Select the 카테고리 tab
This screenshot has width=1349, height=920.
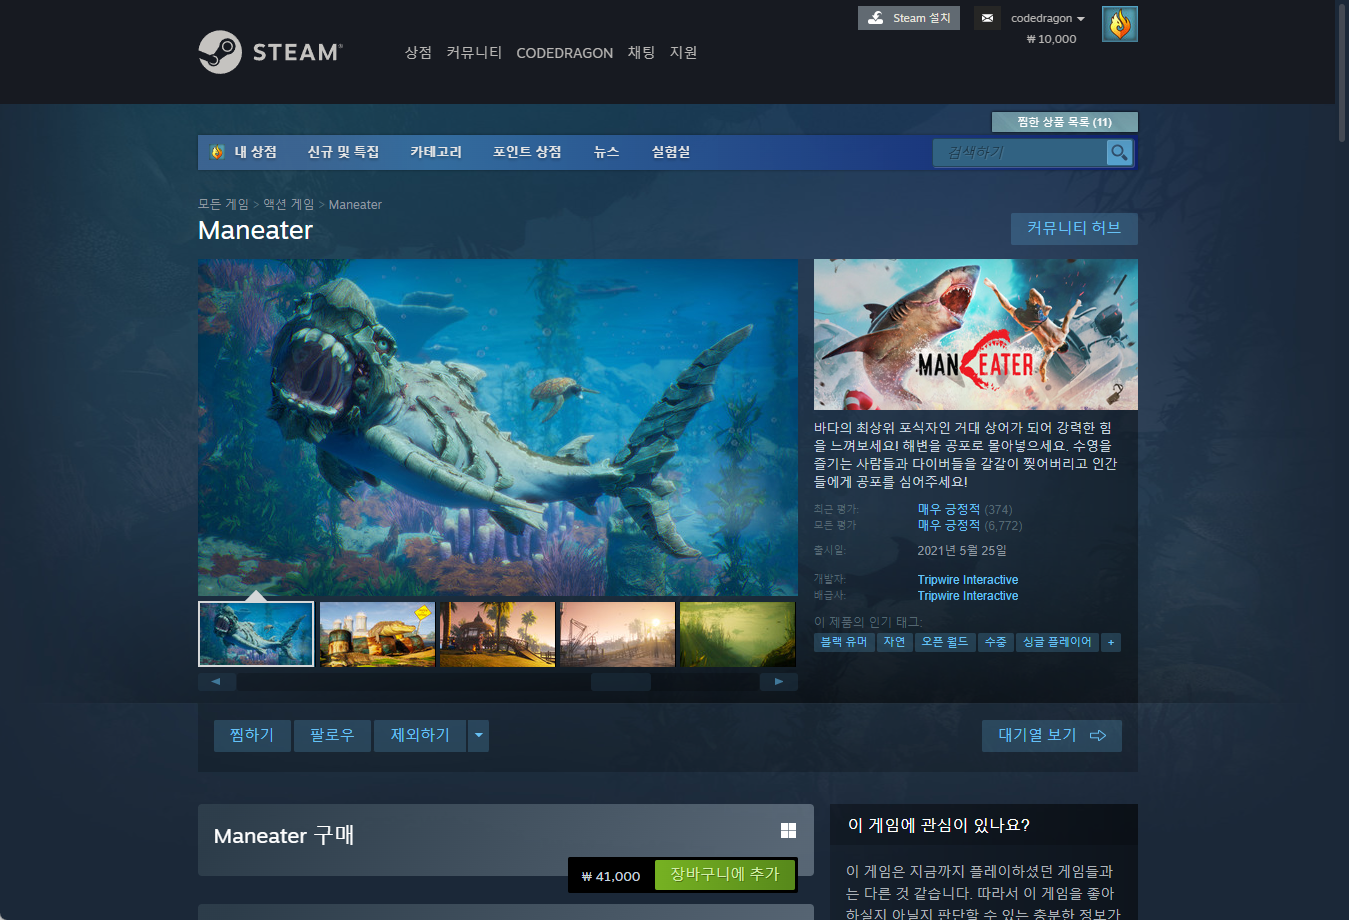pos(436,152)
